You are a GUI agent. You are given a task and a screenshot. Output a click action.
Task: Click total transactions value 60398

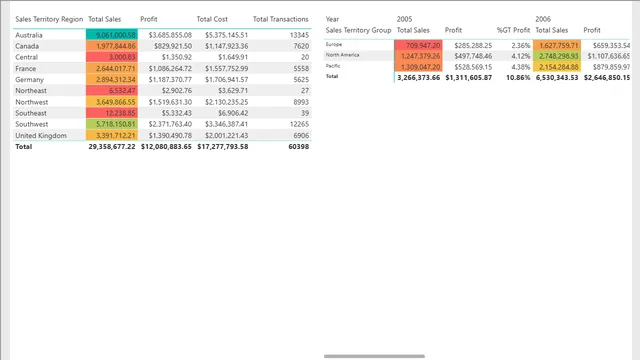299,147
